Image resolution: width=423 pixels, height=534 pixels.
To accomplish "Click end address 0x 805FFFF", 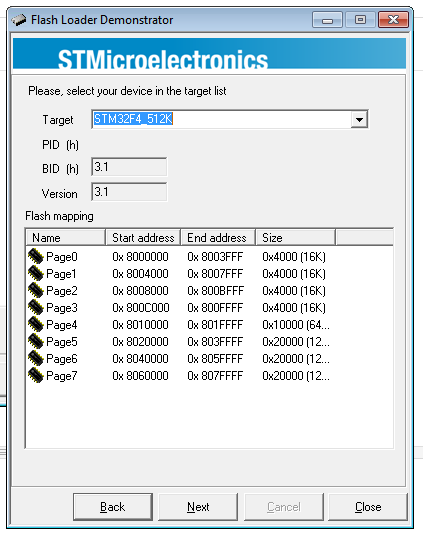I will coord(215,359).
